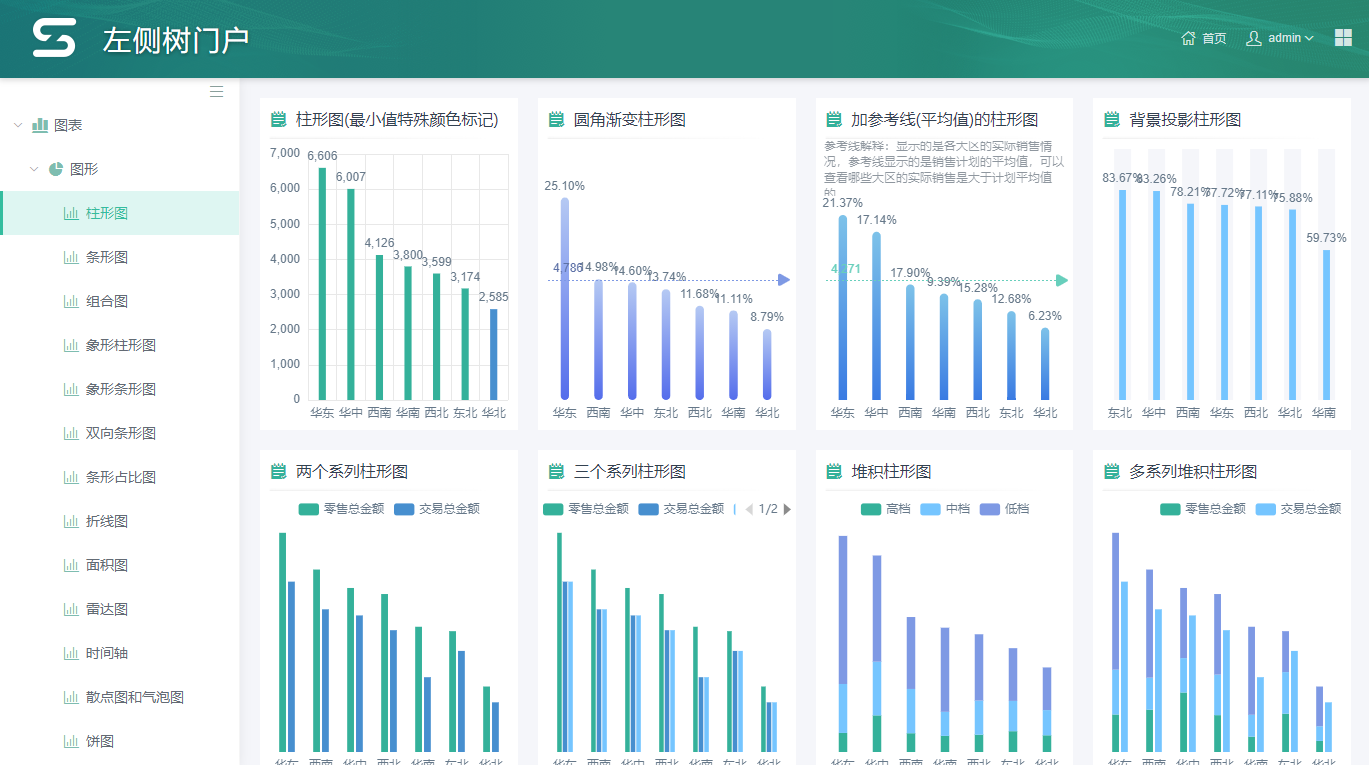1369x765 pixels.
Task: Click the portal logo icon in header
Action: (54, 38)
